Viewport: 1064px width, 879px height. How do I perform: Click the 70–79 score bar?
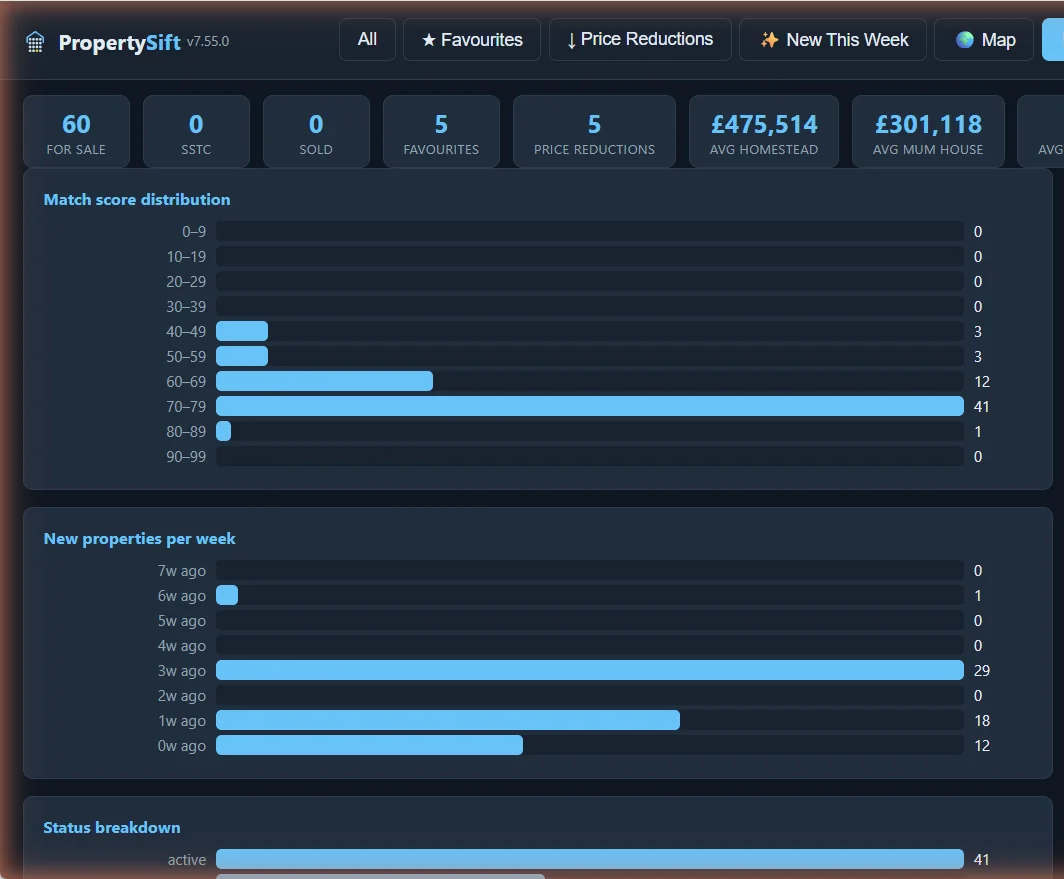click(590, 407)
